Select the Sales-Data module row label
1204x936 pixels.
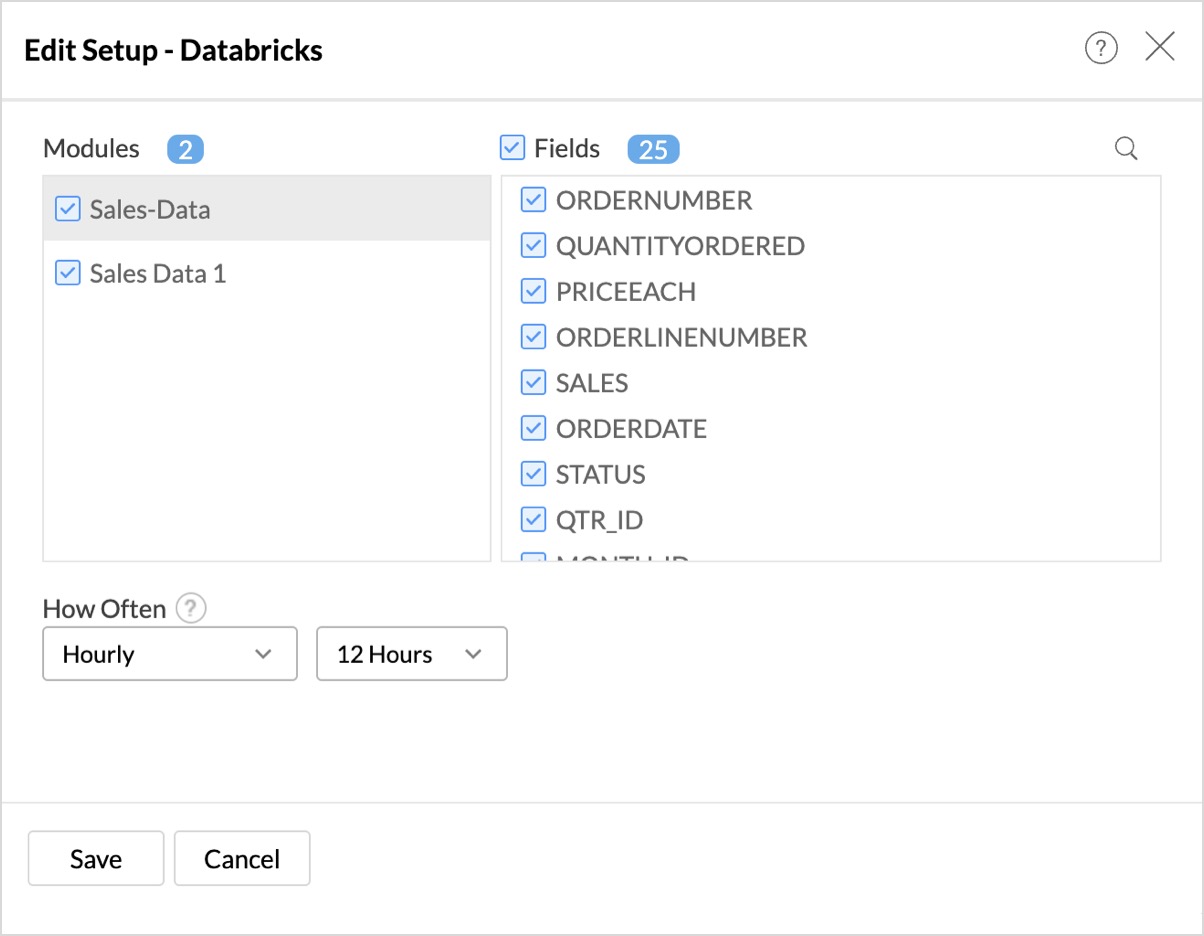[150, 209]
